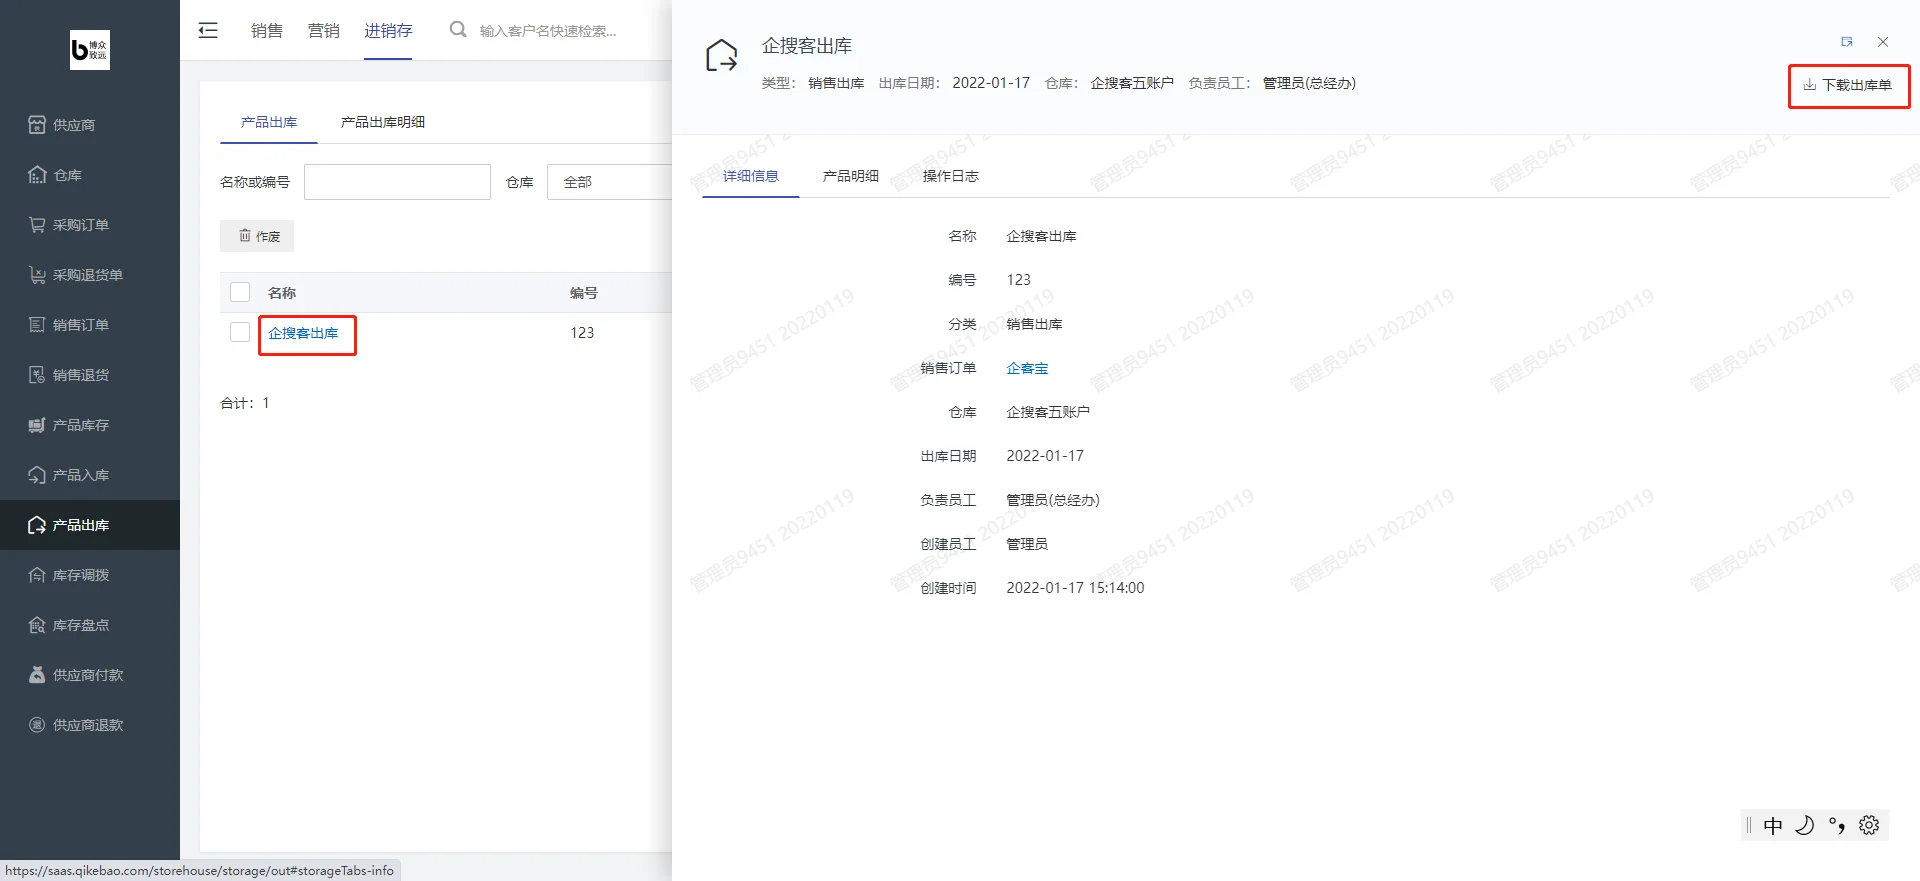Click the 博众 logo icon

tap(90, 50)
